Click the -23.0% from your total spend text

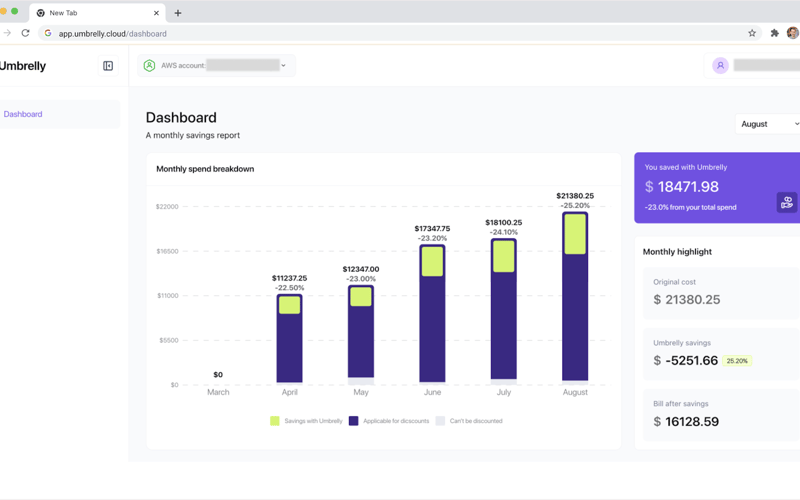pyautogui.click(x=690, y=207)
